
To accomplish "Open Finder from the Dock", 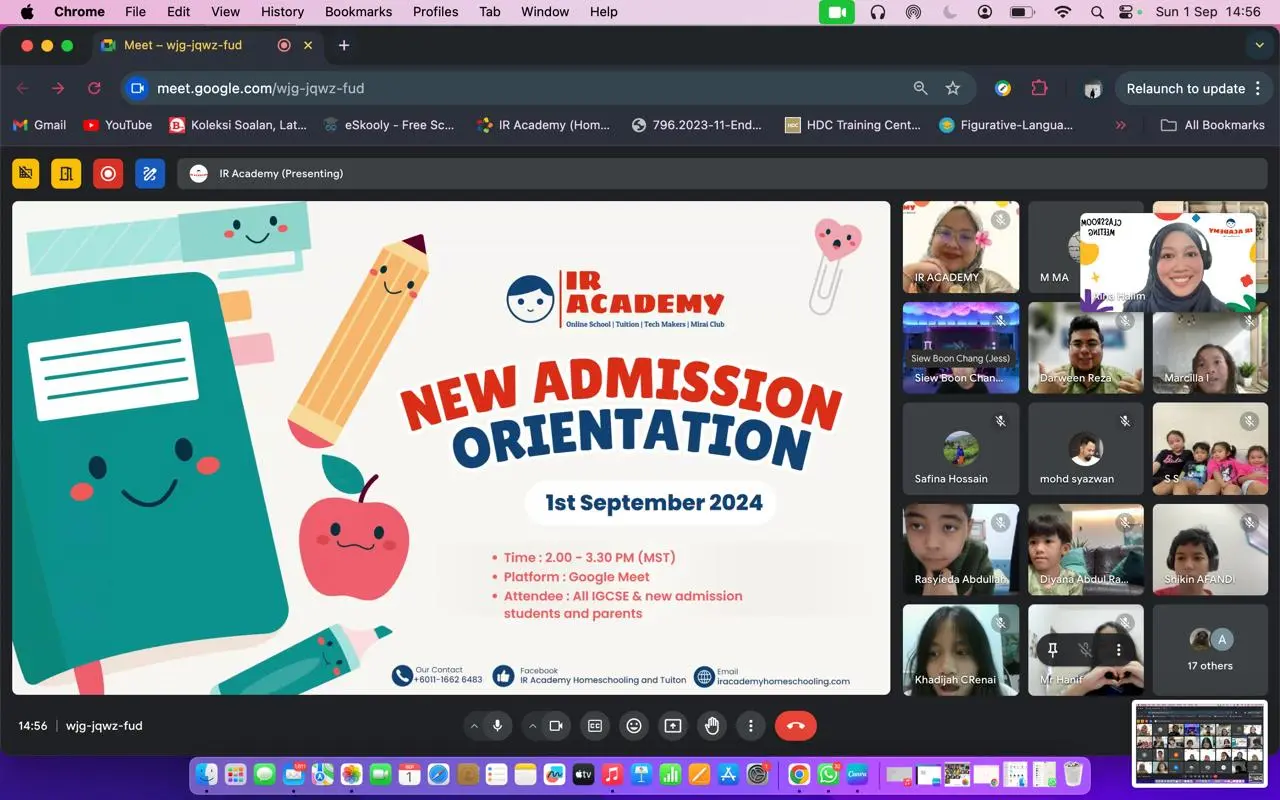I will (x=207, y=774).
